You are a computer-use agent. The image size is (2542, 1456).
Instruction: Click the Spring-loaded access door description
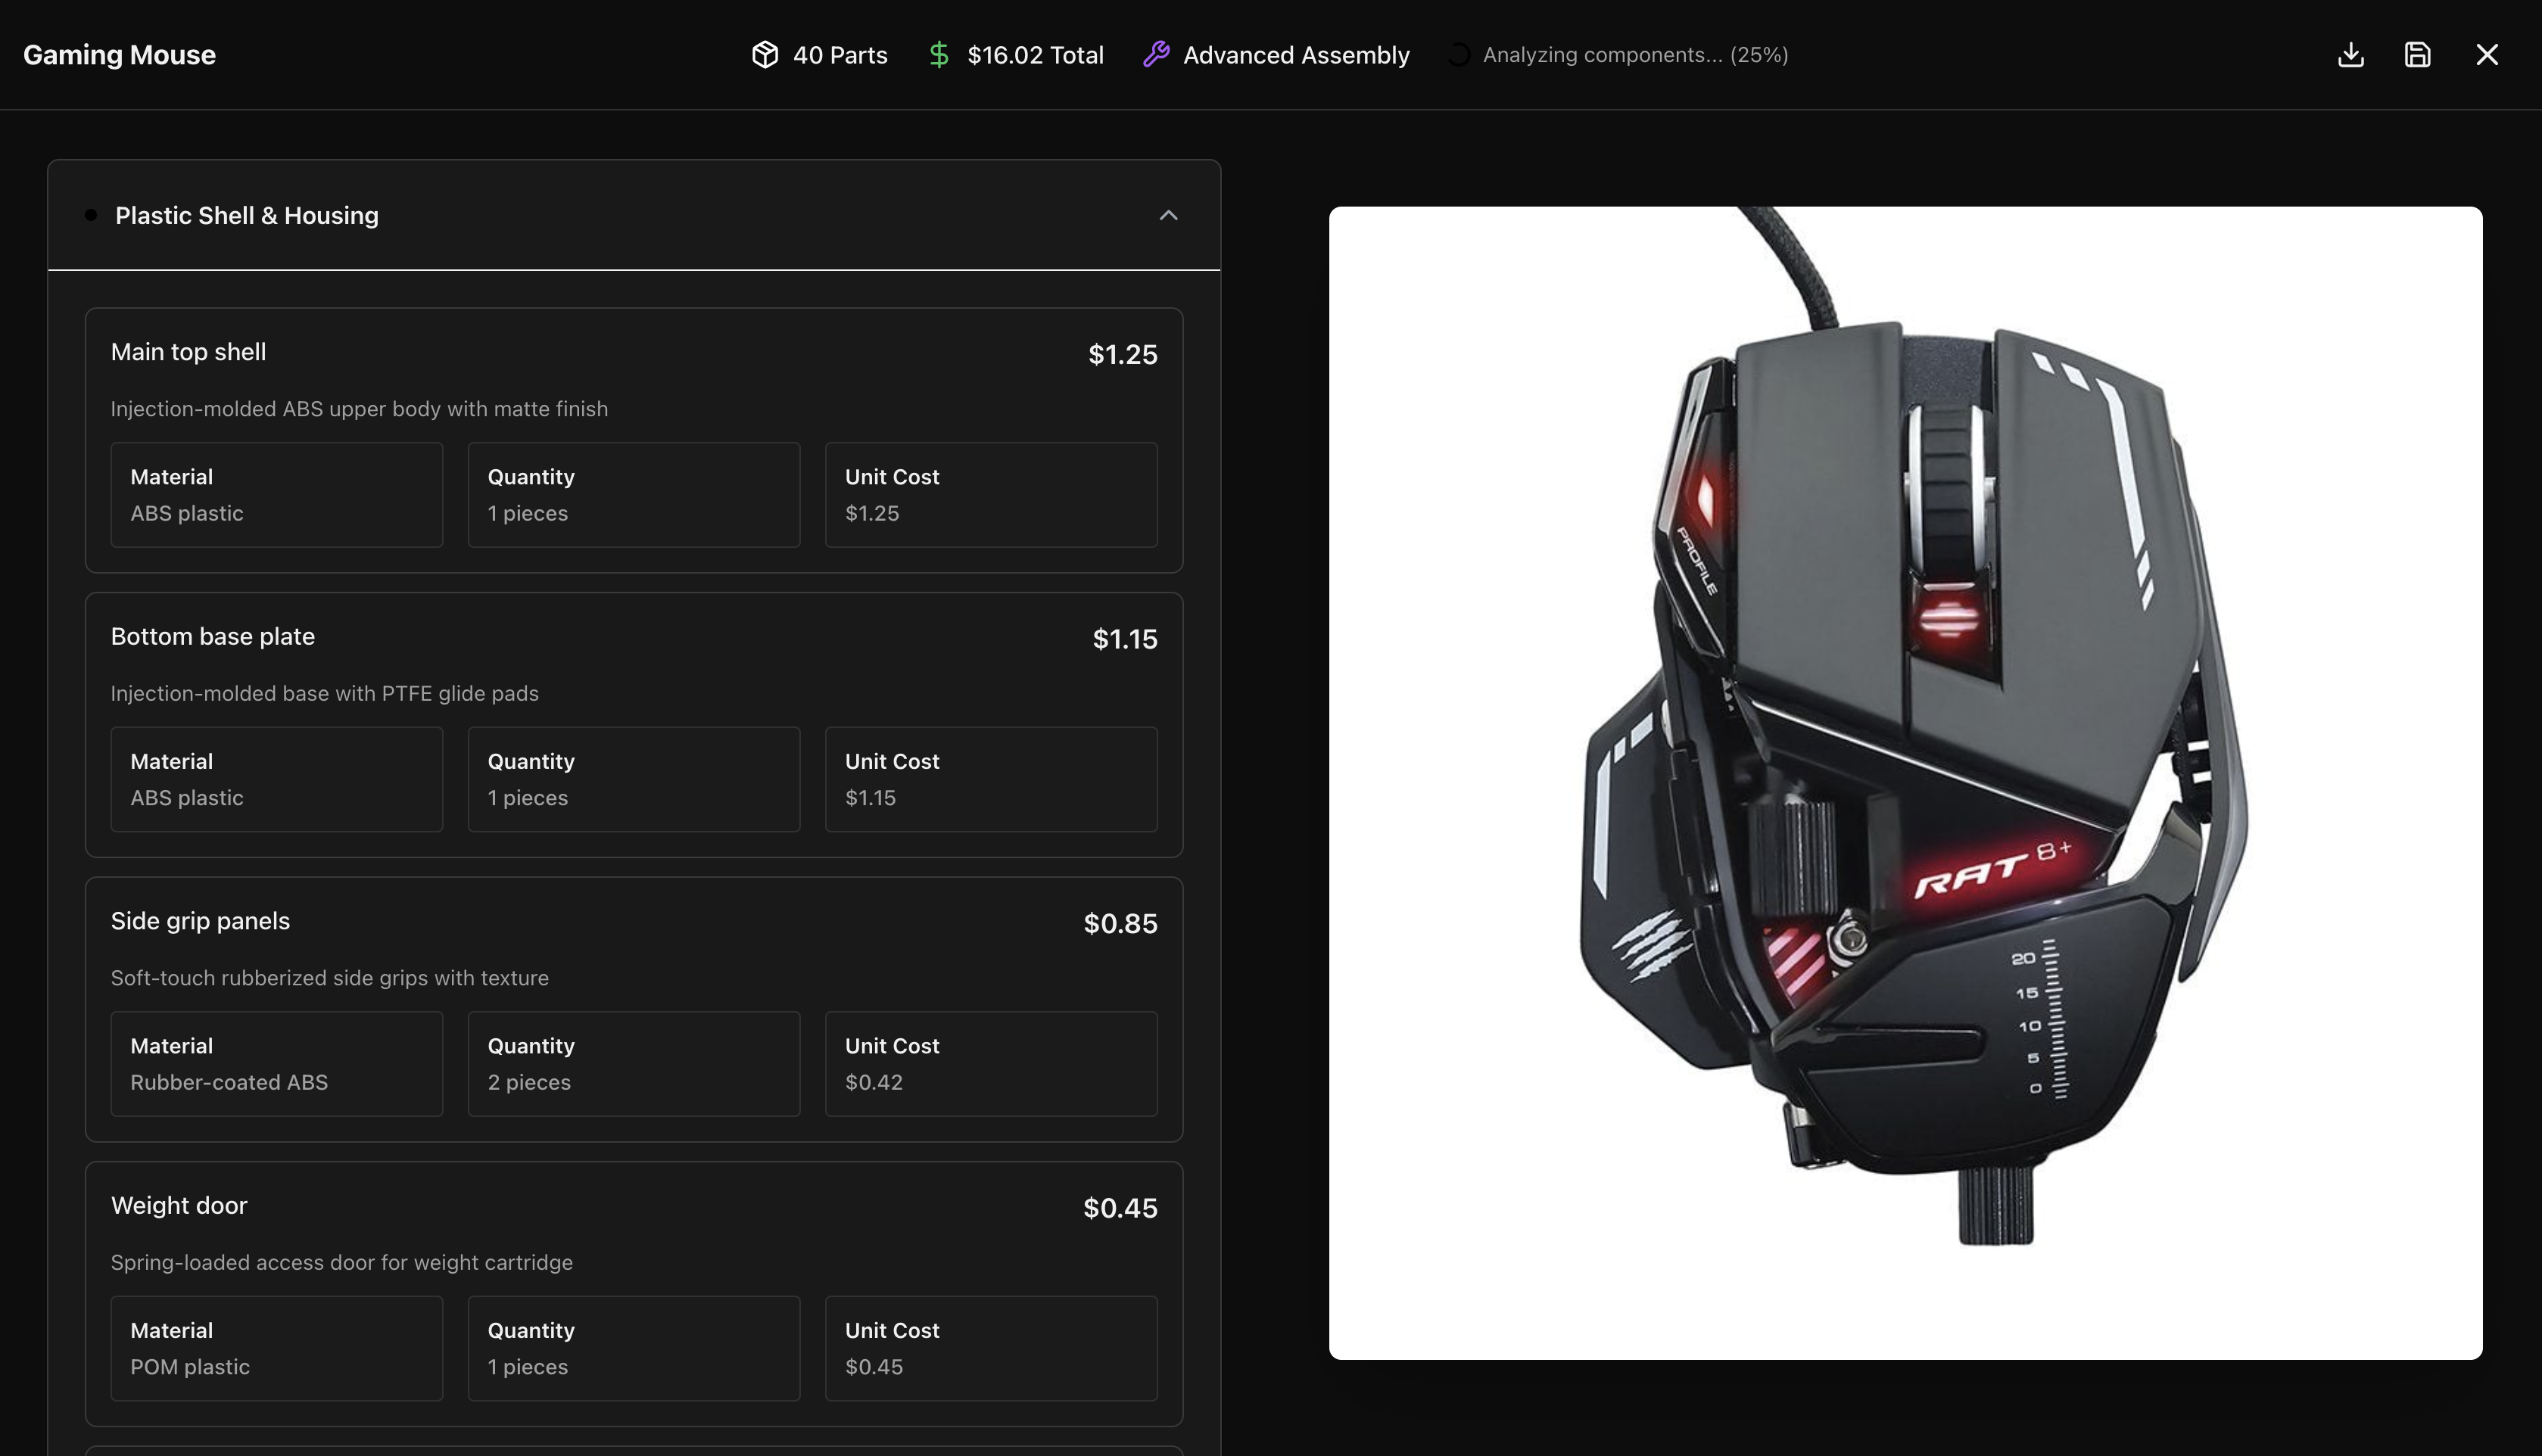point(341,1262)
